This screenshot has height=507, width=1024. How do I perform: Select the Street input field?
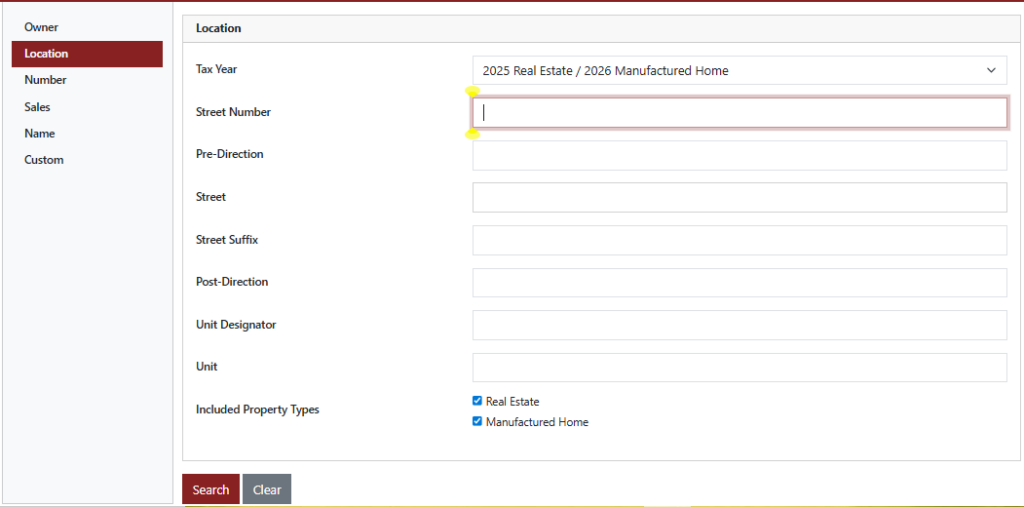point(739,198)
